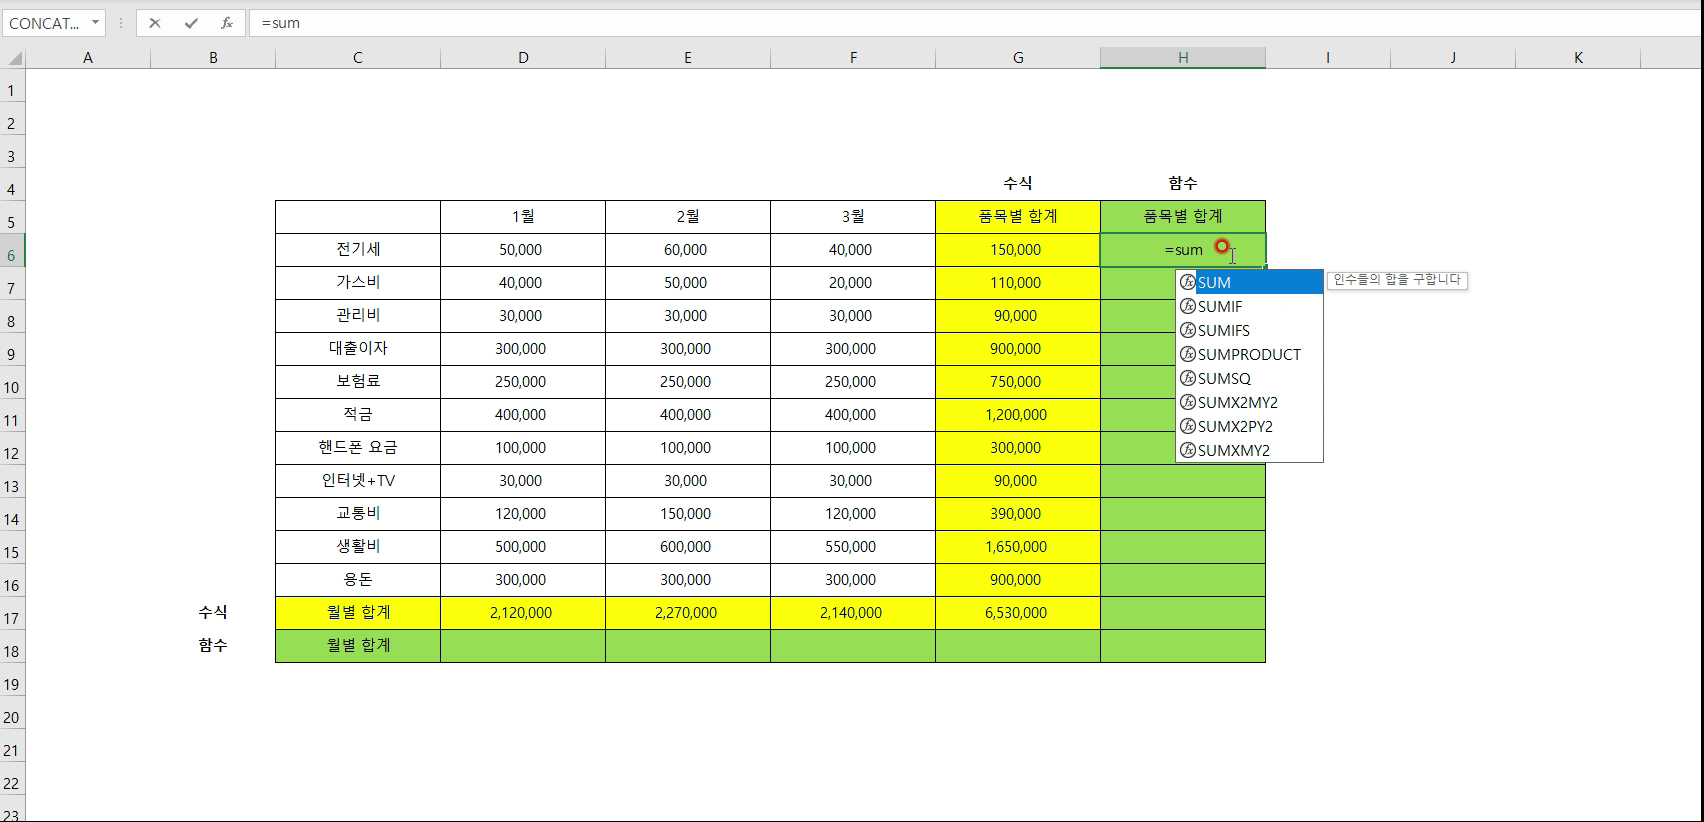Image resolution: width=1704 pixels, height=822 pixels.
Task: Select column G header
Action: pyautogui.click(x=1018, y=58)
